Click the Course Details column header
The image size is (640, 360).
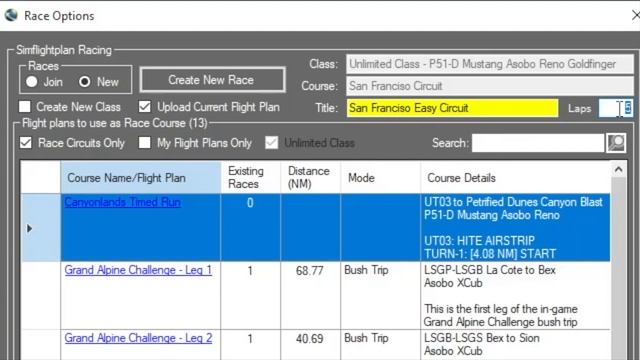515,178
